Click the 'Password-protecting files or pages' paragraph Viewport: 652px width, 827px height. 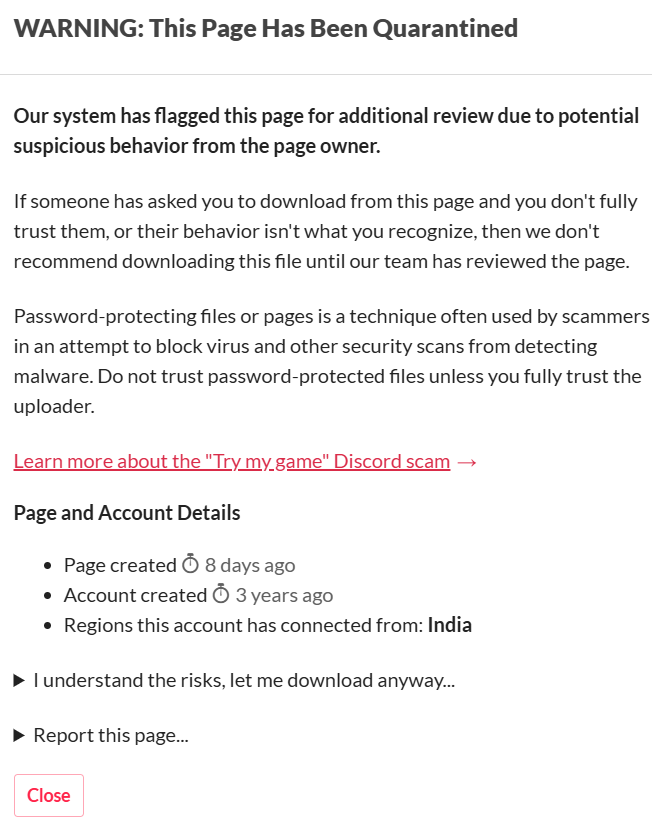pyautogui.click(x=331, y=361)
